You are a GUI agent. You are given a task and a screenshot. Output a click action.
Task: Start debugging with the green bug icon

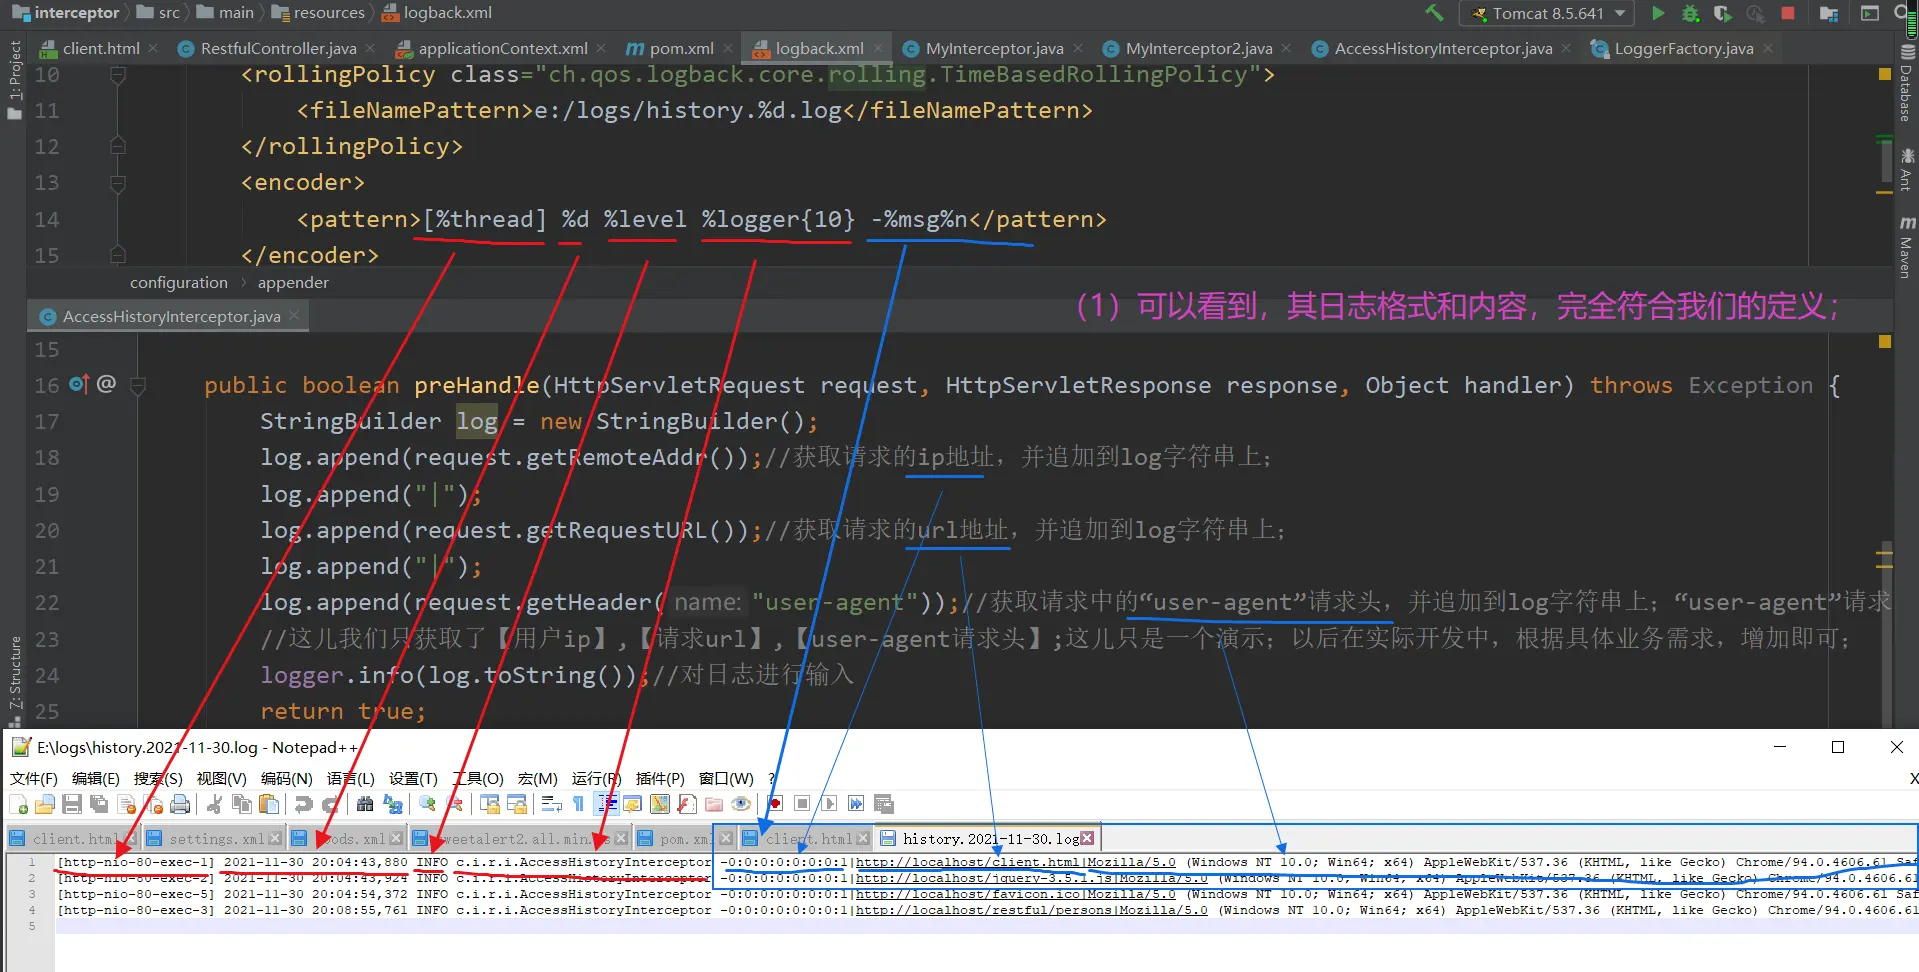[1690, 13]
